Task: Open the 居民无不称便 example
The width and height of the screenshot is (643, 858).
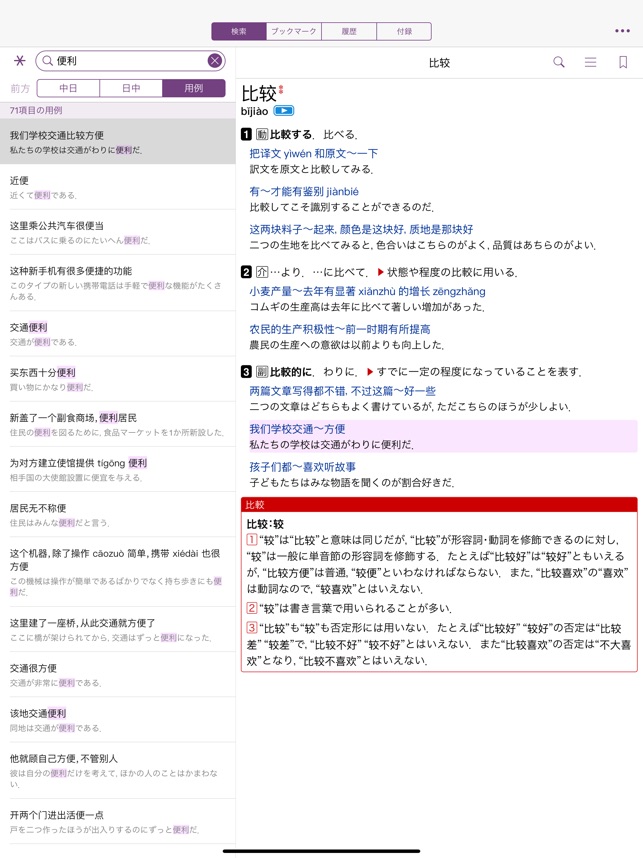Action: pyautogui.click(x=118, y=515)
